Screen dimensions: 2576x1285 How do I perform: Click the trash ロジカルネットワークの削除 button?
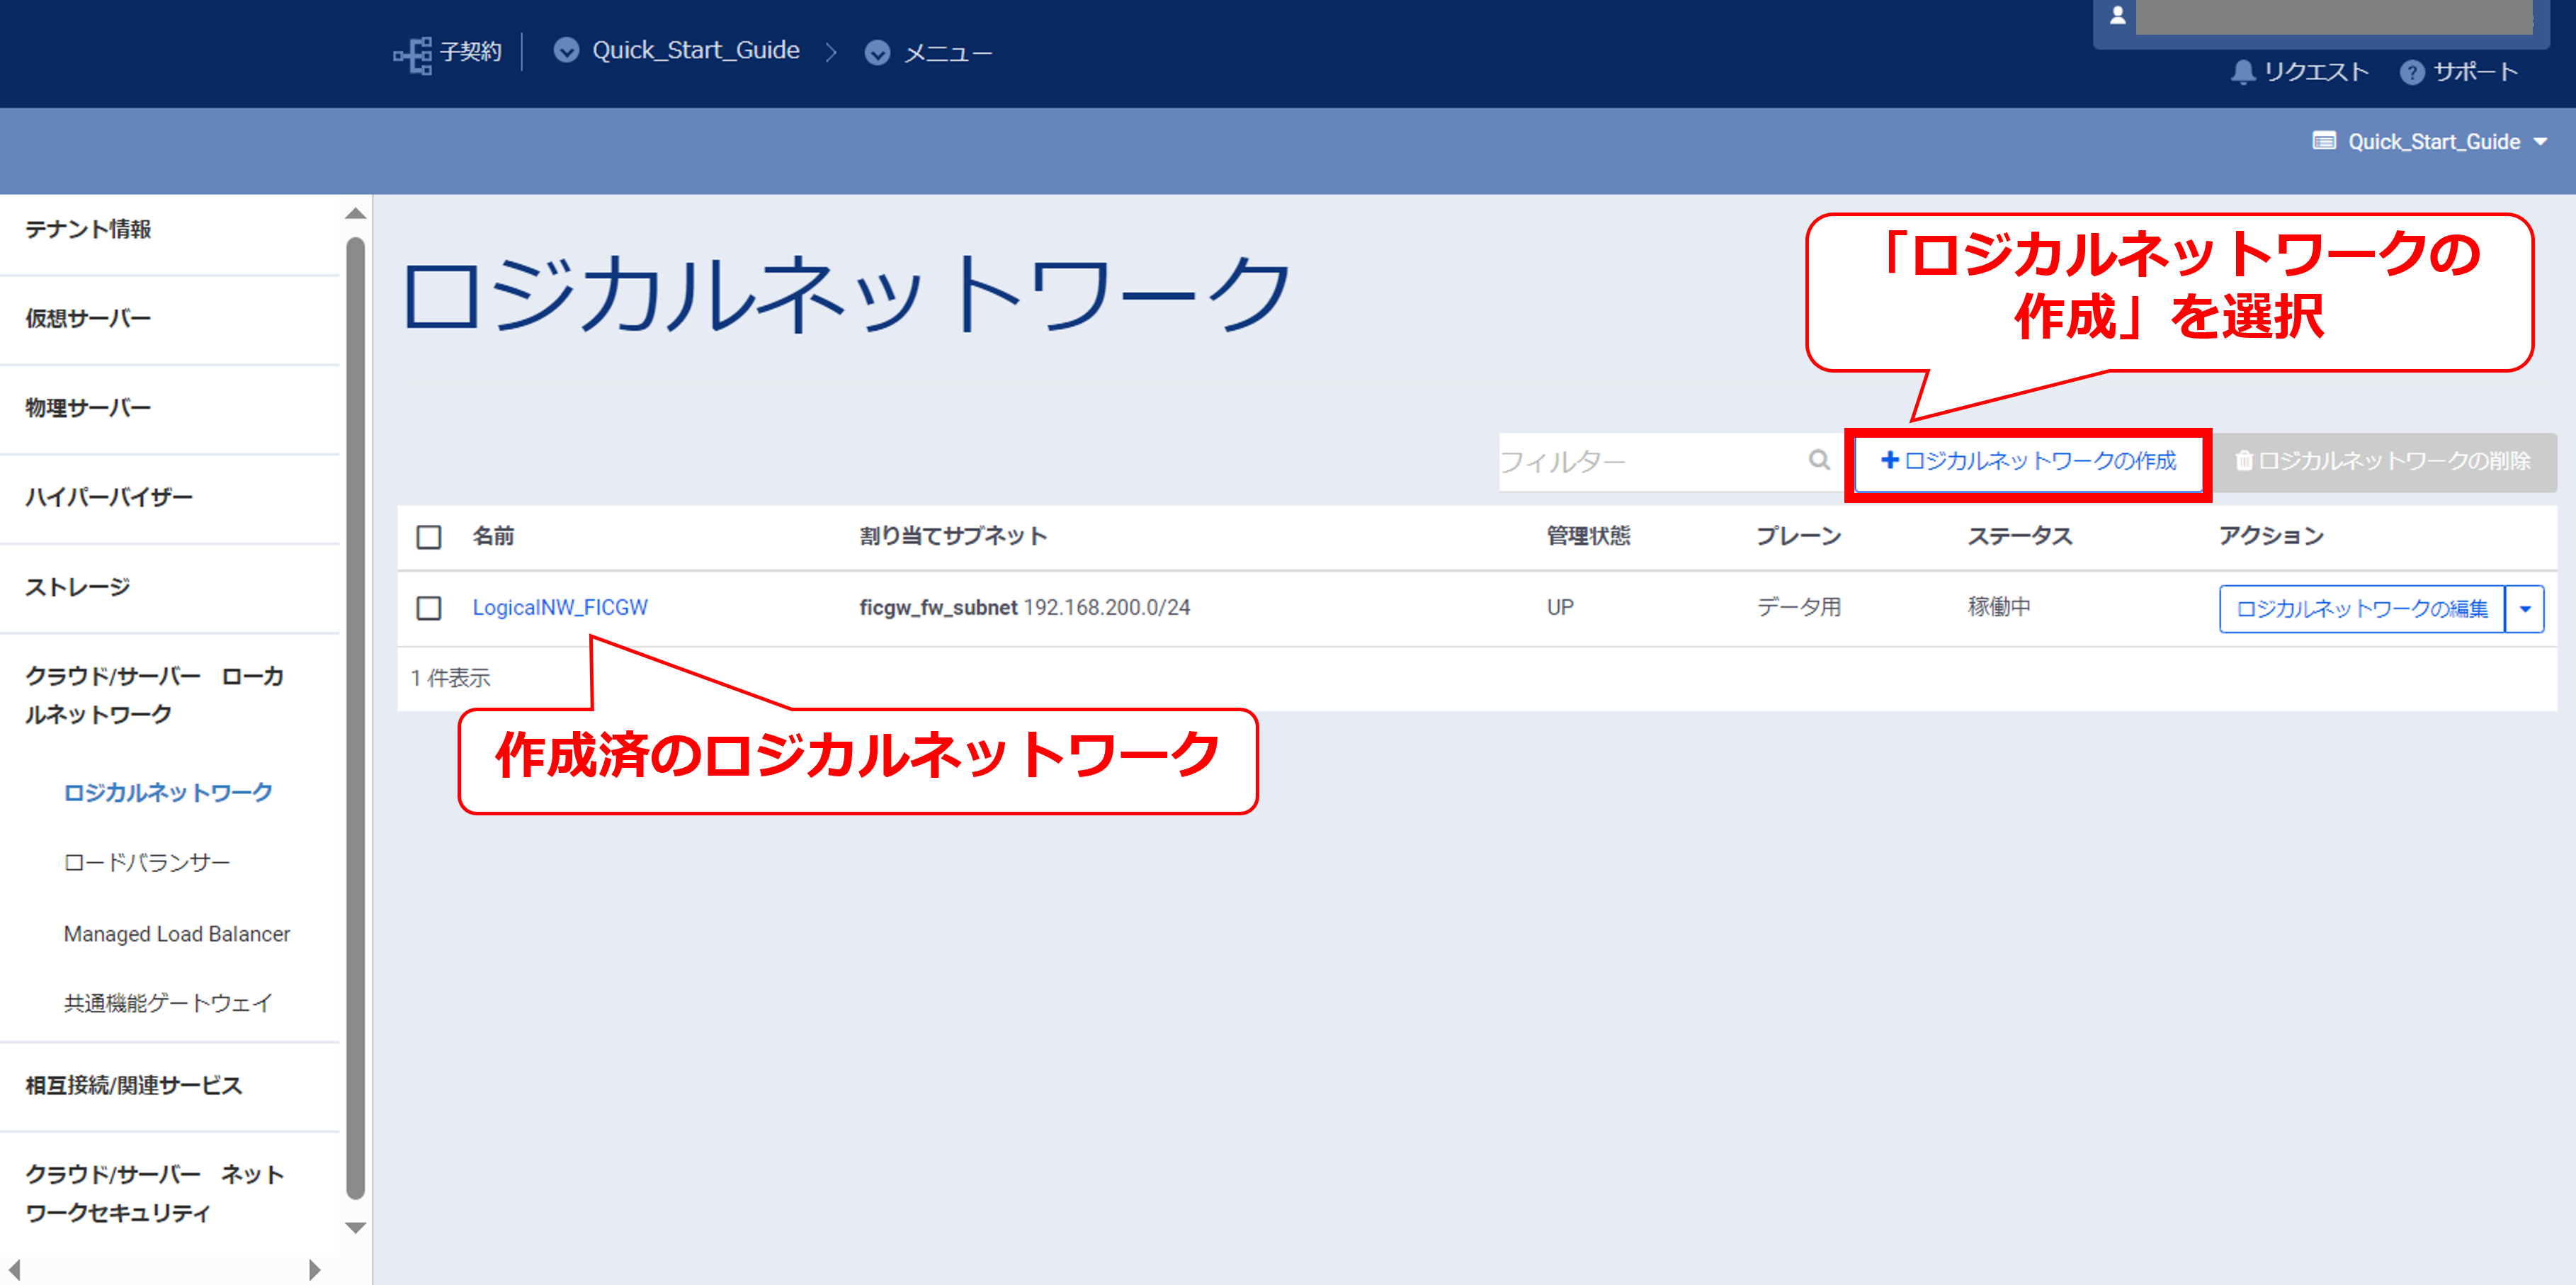point(2383,461)
